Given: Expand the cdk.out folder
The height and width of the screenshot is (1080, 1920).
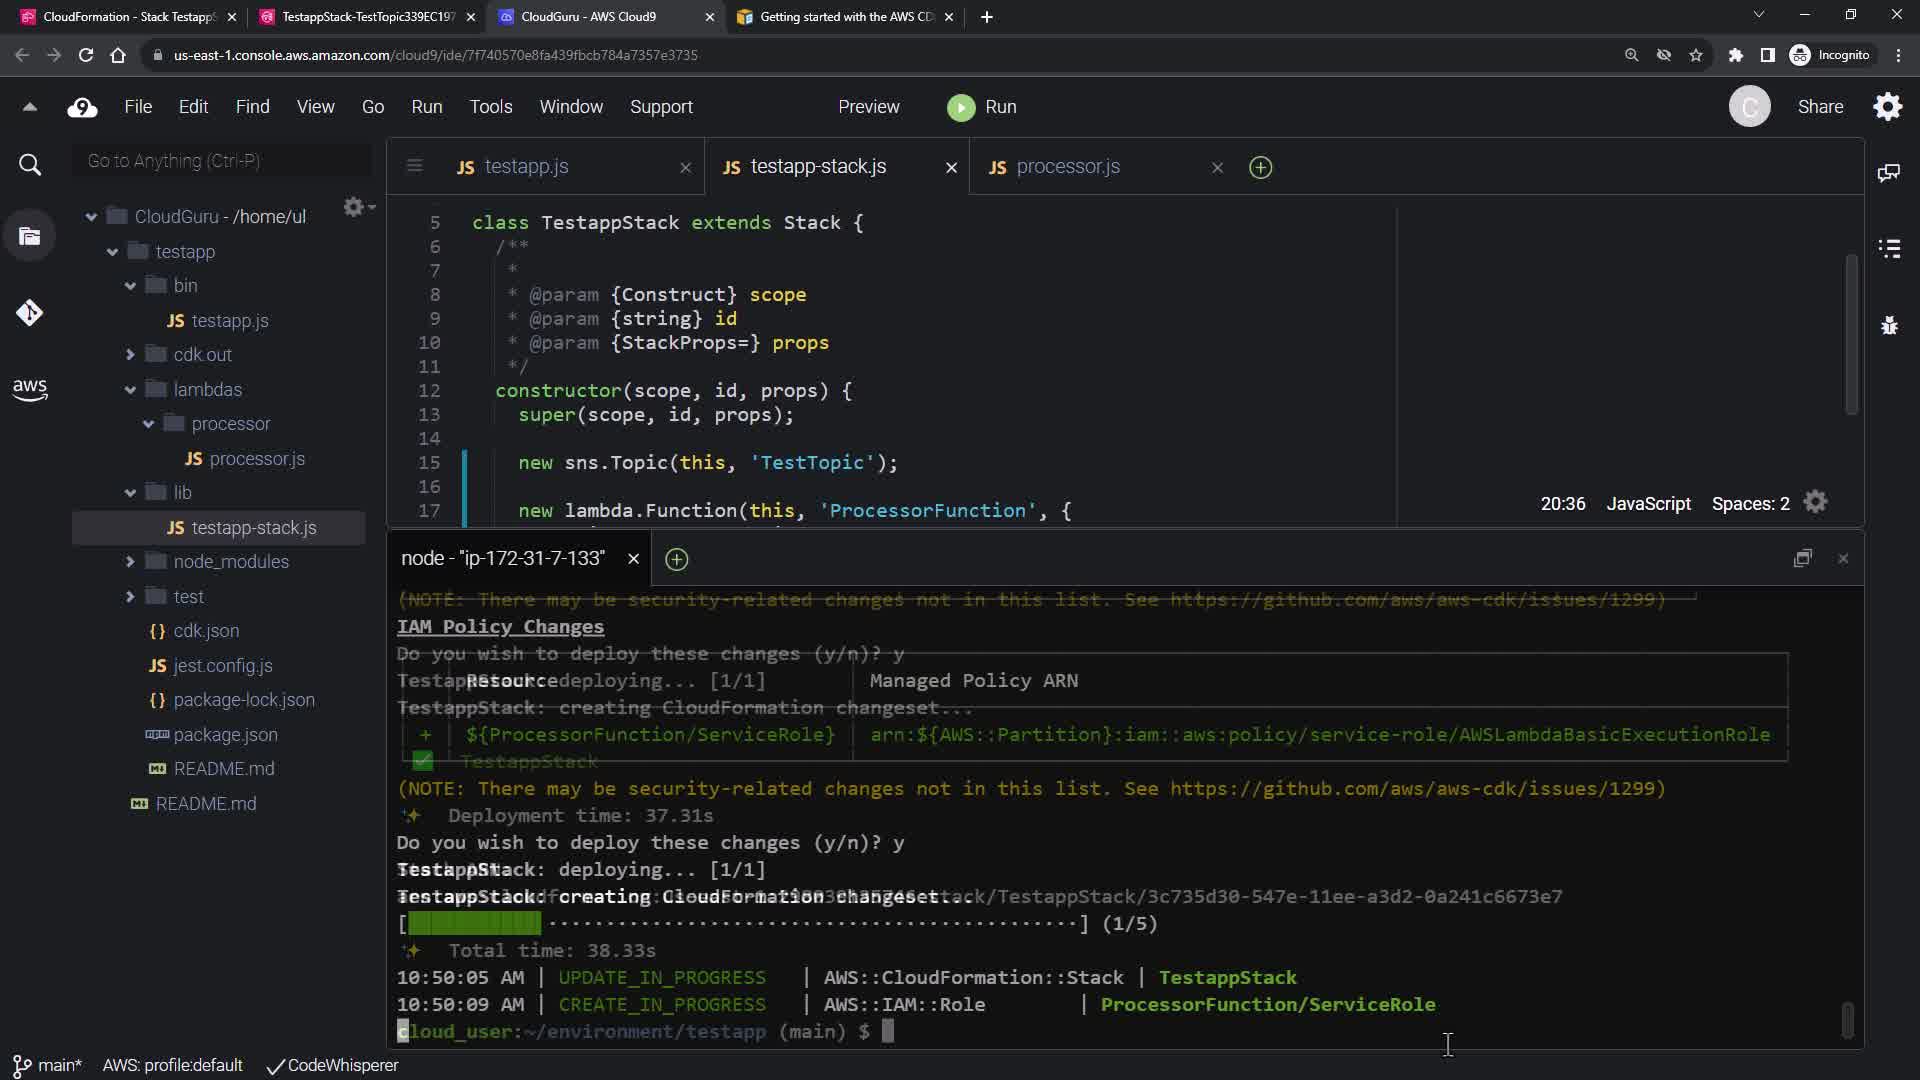Looking at the screenshot, I should pos(130,355).
